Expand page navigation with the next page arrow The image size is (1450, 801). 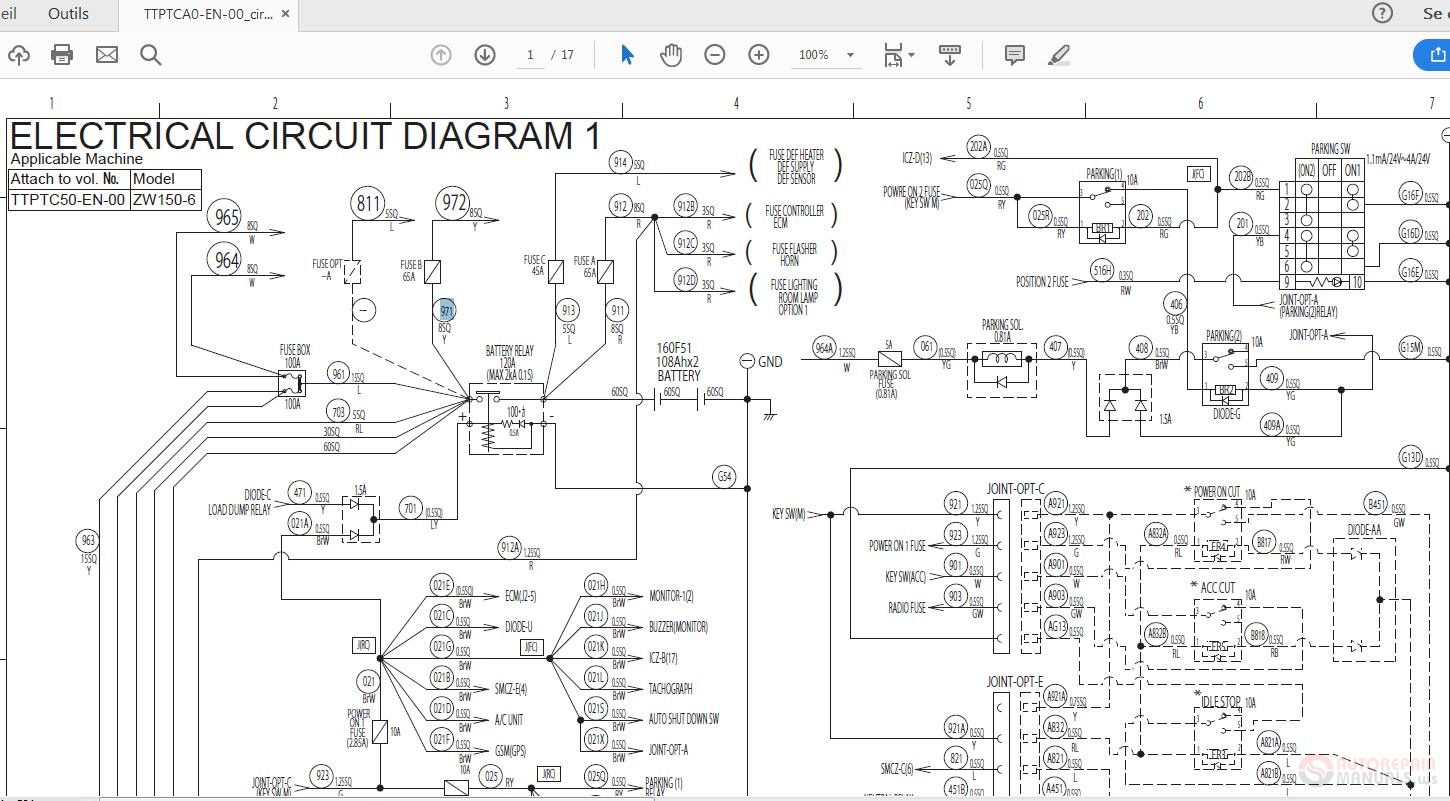(x=485, y=55)
